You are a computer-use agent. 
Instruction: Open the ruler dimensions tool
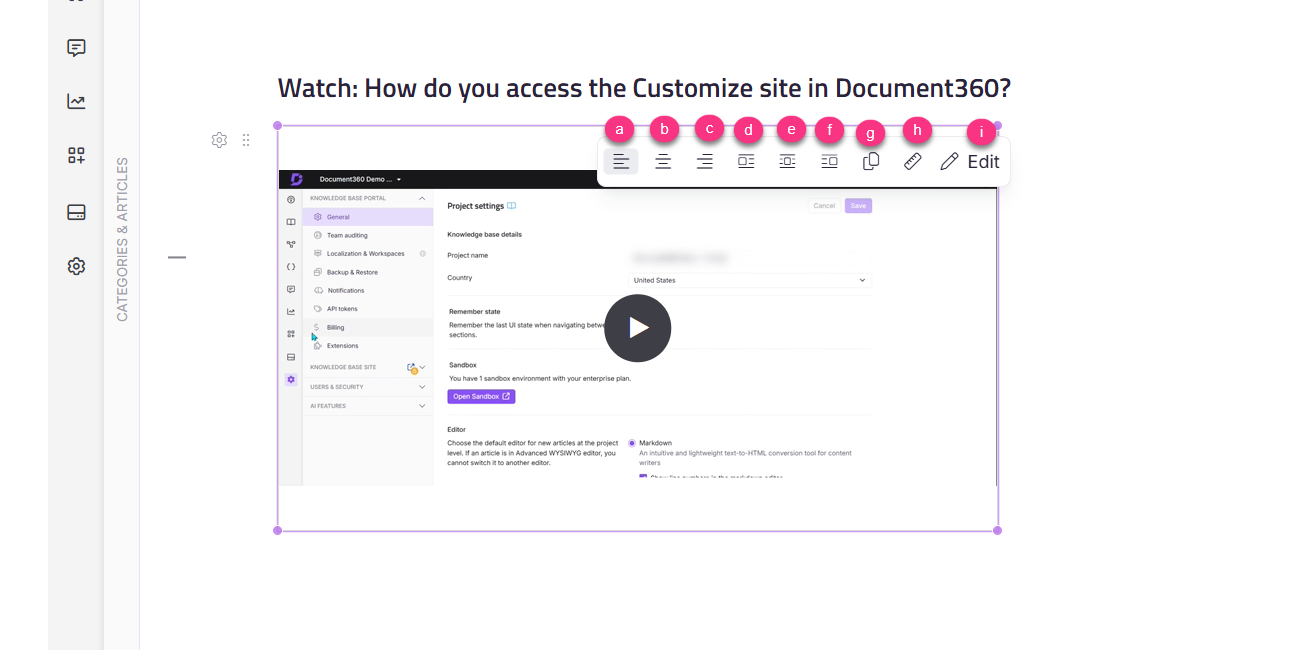click(x=912, y=162)
